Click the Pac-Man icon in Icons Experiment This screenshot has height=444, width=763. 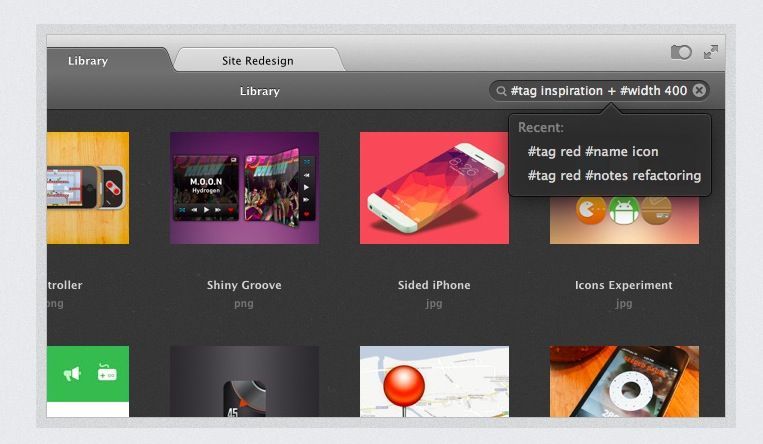click(591, 211)
